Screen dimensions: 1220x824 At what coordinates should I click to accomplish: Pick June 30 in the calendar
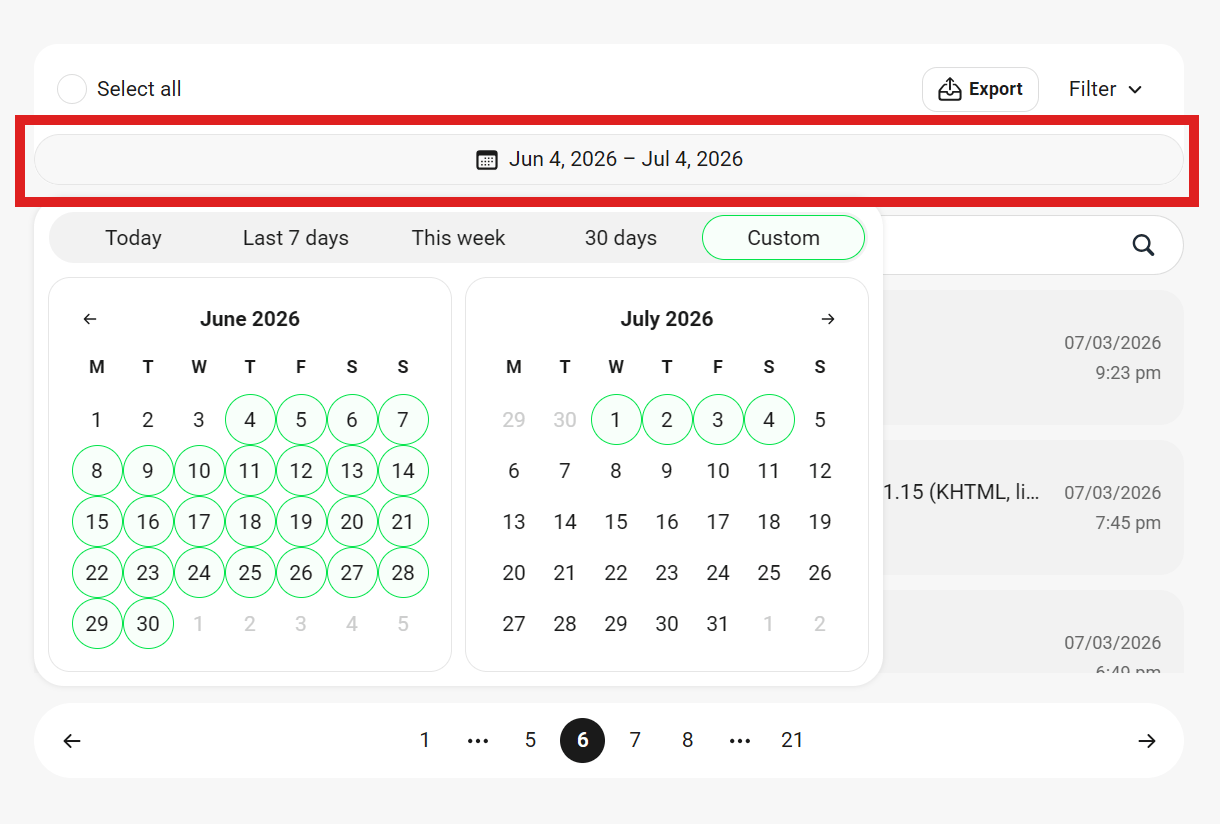pos(148,624)
